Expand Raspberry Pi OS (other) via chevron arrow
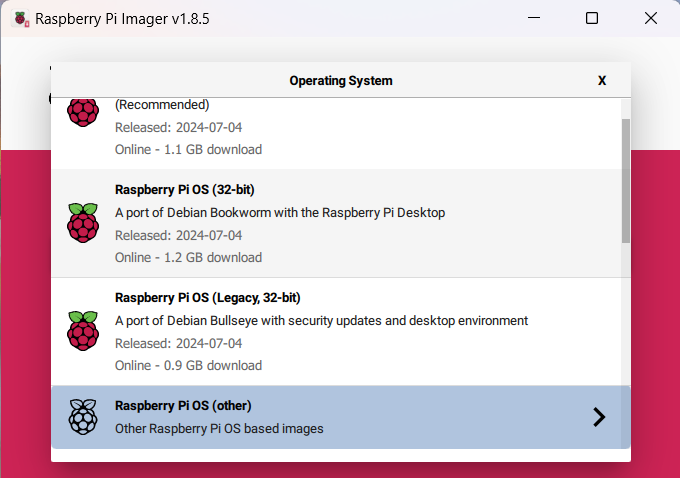 pos(599,417)
